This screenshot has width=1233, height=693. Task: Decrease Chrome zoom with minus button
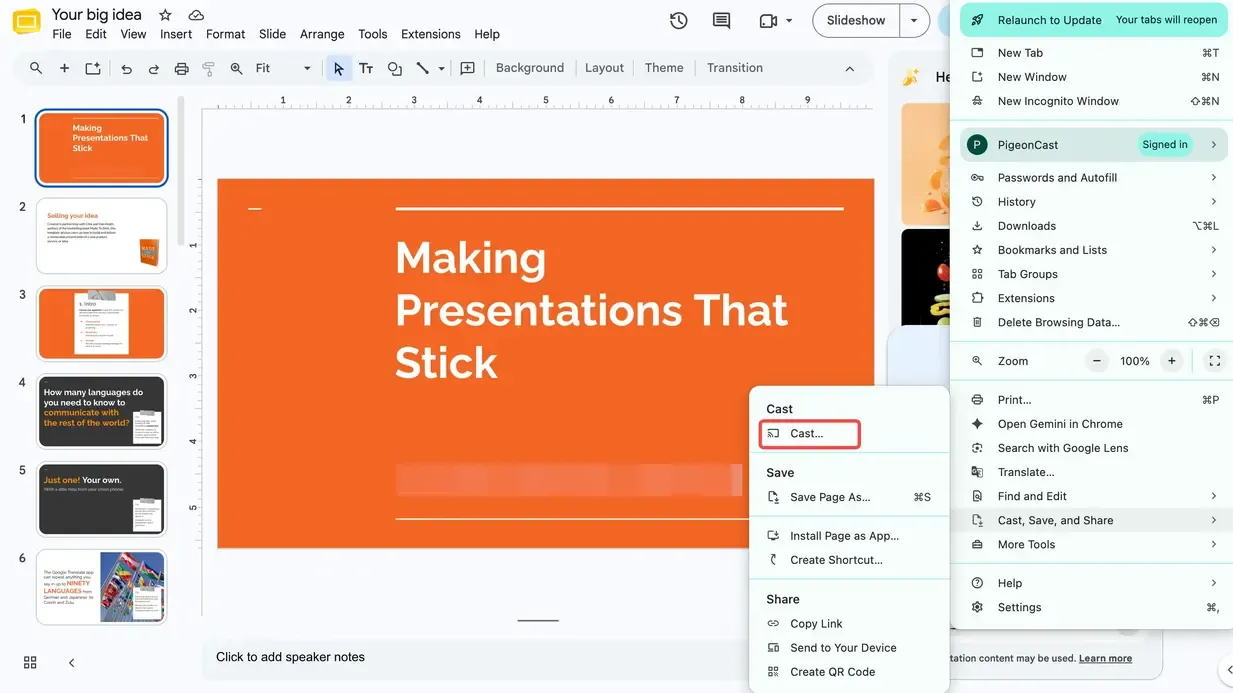[x=1097, y=361]
